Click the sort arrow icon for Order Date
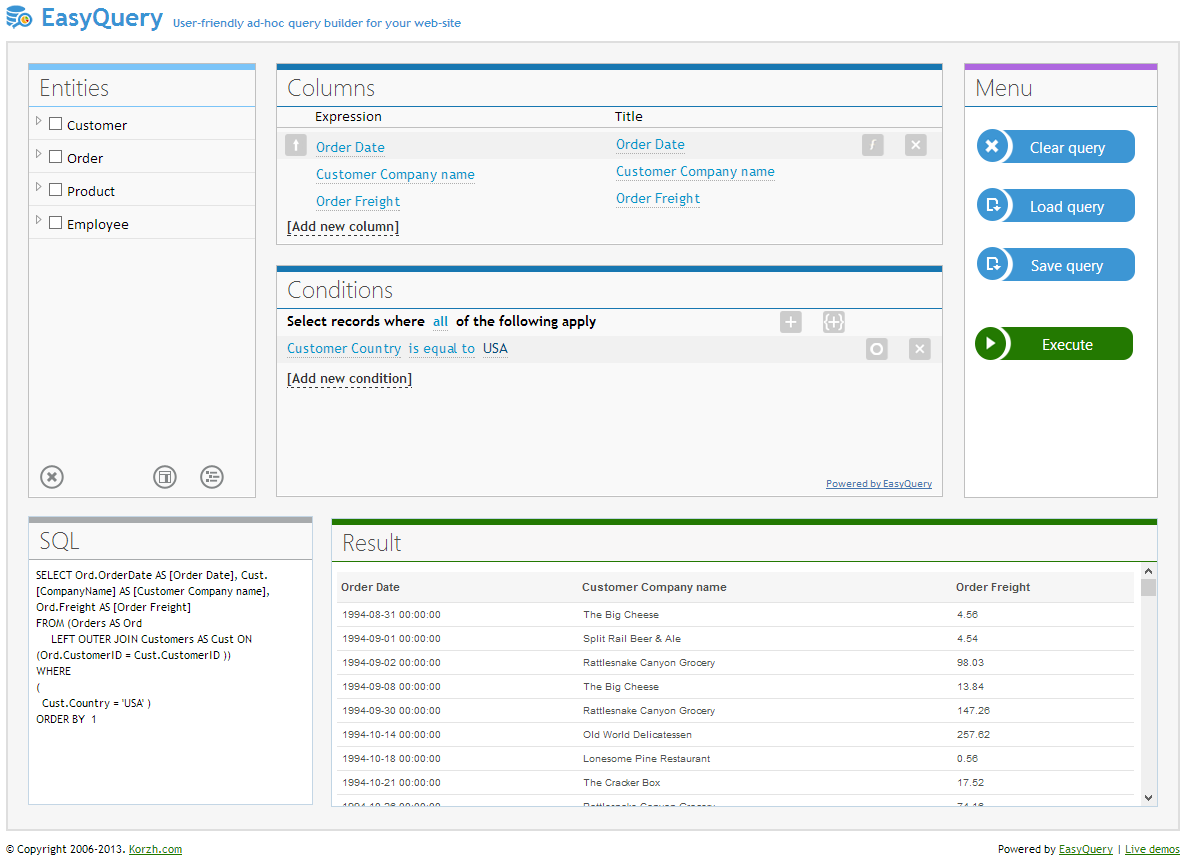The image size is (1190, 862). point(295,146)
